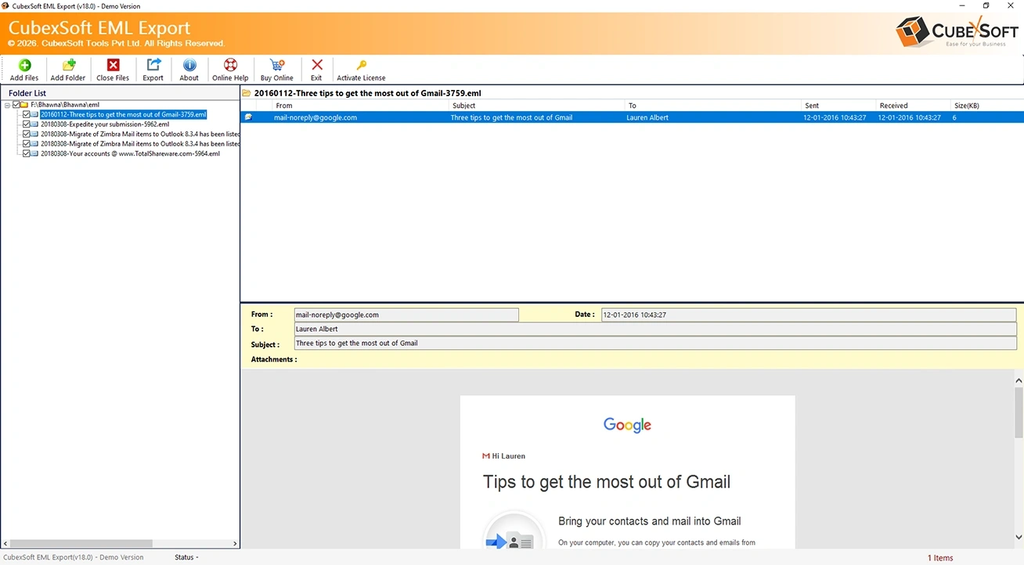Click the folder icon beside the opened file title
The width and height of the screenshot is (1024, 565).
247,93
